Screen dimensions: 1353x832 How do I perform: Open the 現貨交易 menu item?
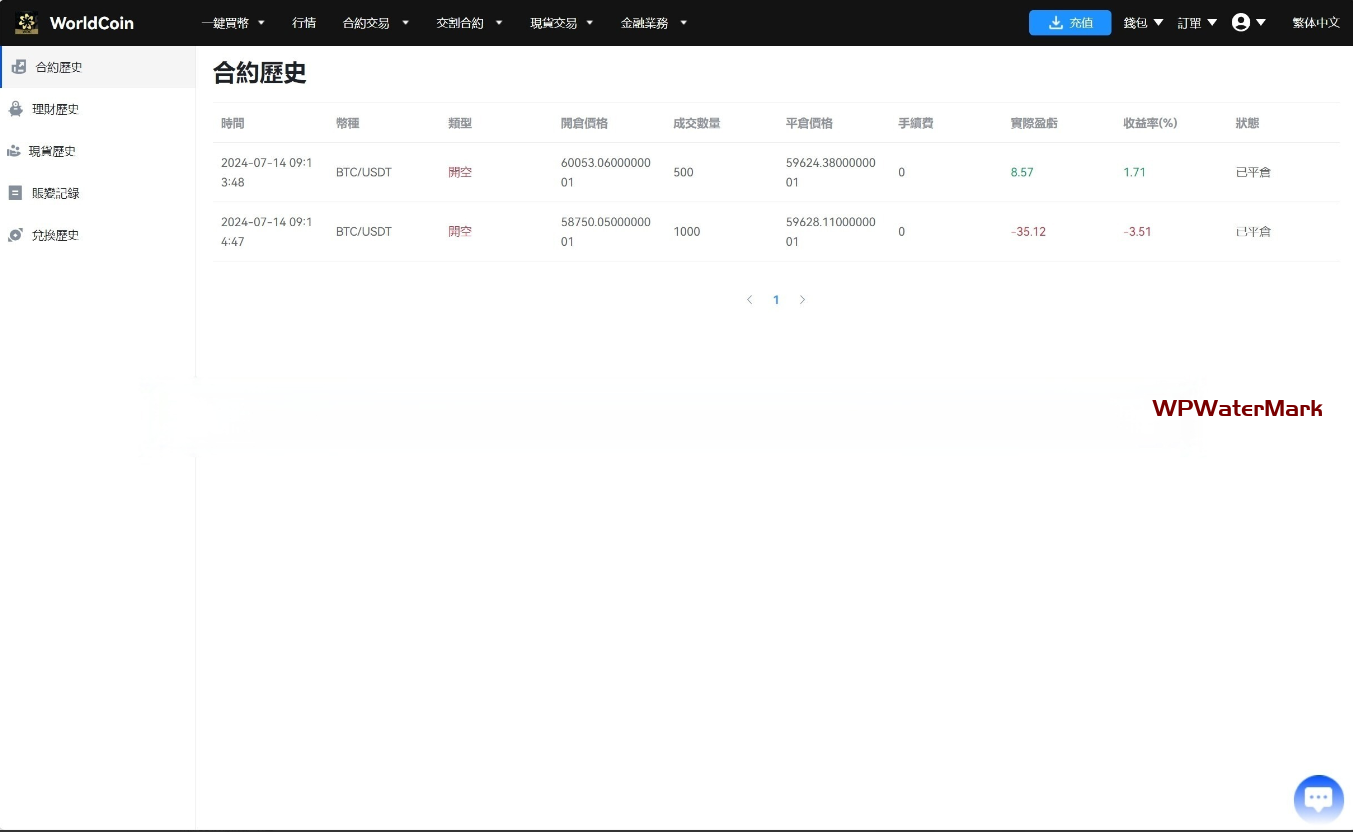pyautogui.click(x=561, y=22)
